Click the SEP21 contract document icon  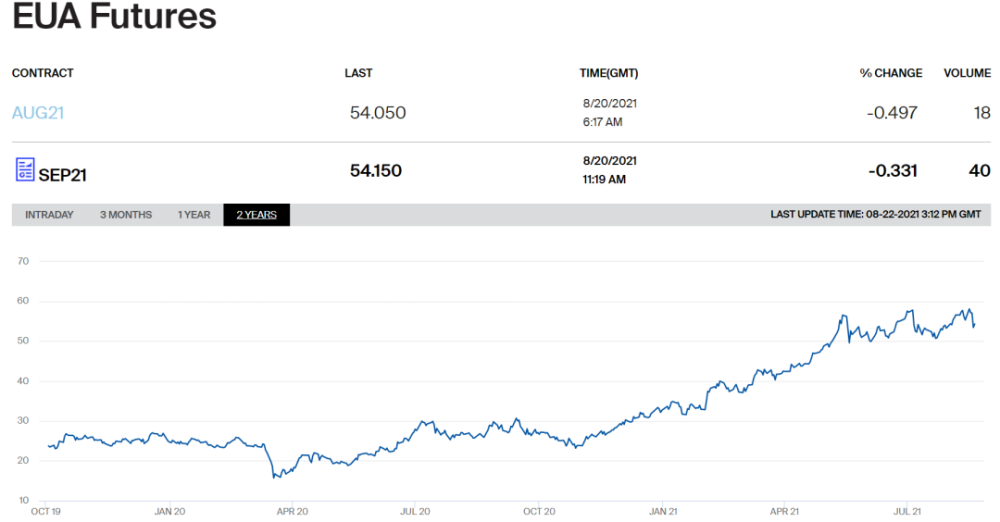[25, 170]
